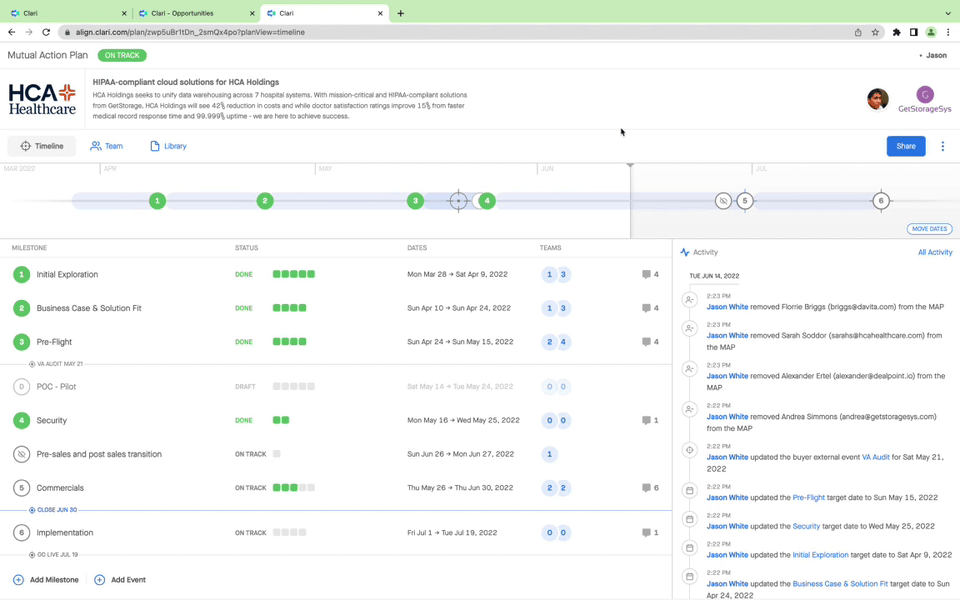Open the All Activity link
Image resolution: width=960 pixels, height=600 pixels.
pos(934,252)
